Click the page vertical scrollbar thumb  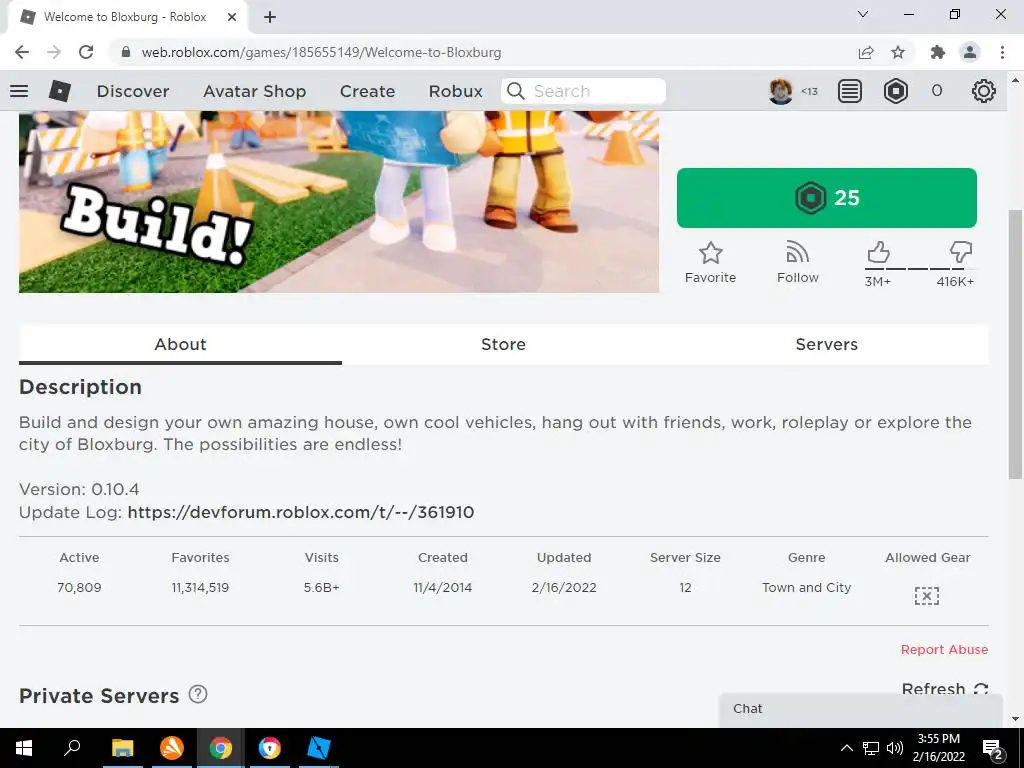coord(1015,344)
